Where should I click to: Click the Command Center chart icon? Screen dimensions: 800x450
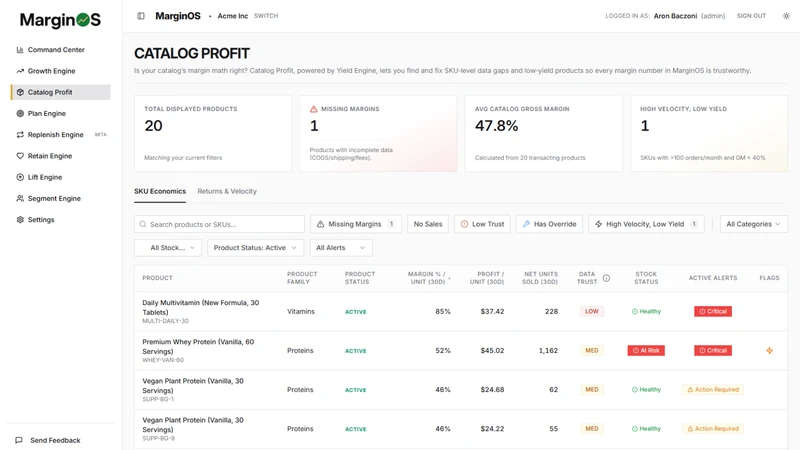pos(20,49)
